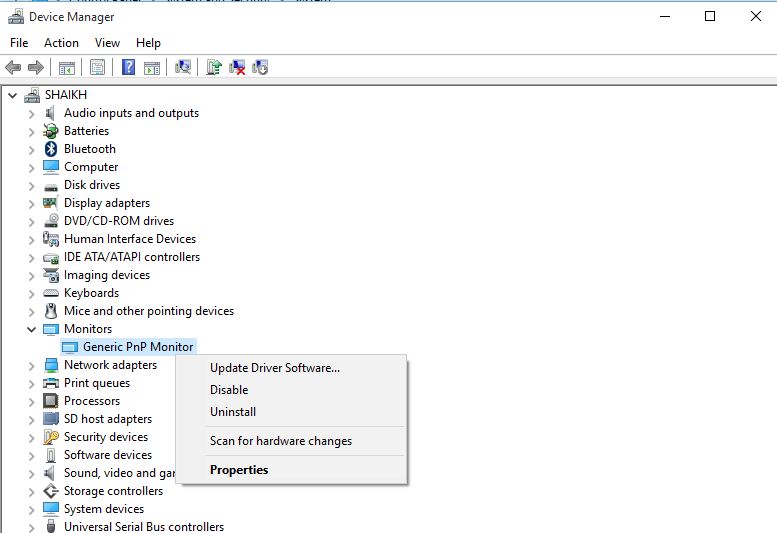Open Properties from the context menu
This screenshot has width=777, height=533.
pyautogui.click(x=239, y=470)
